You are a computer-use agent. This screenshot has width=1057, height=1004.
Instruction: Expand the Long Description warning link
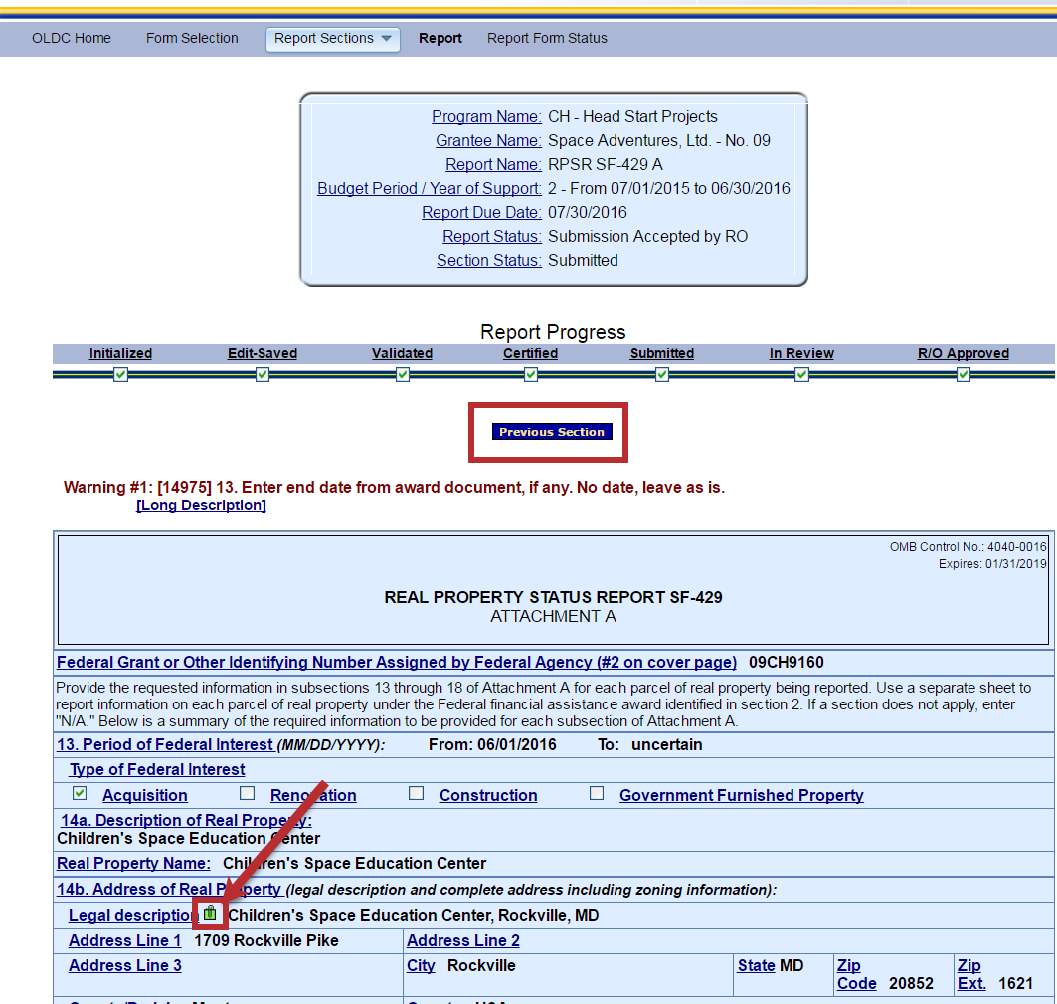click(200, 506)
